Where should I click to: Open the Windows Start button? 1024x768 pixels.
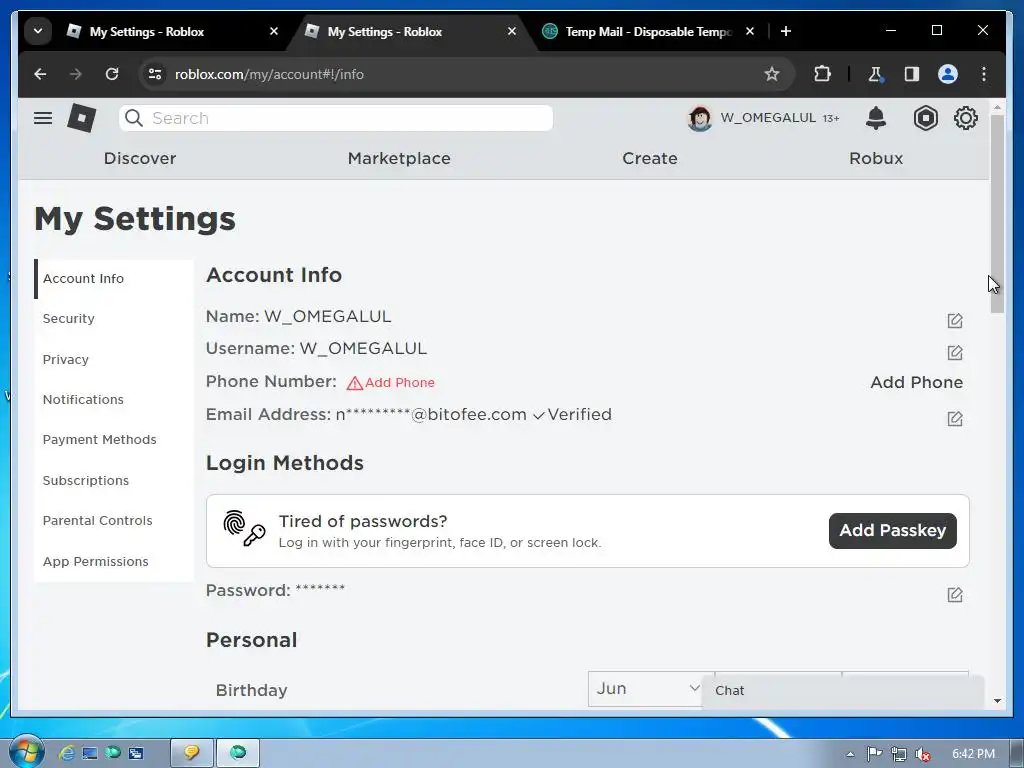click(26, 753)
